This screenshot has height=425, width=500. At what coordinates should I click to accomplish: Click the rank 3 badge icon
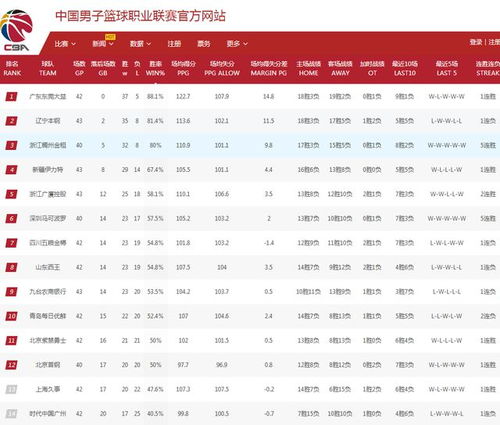11,145
